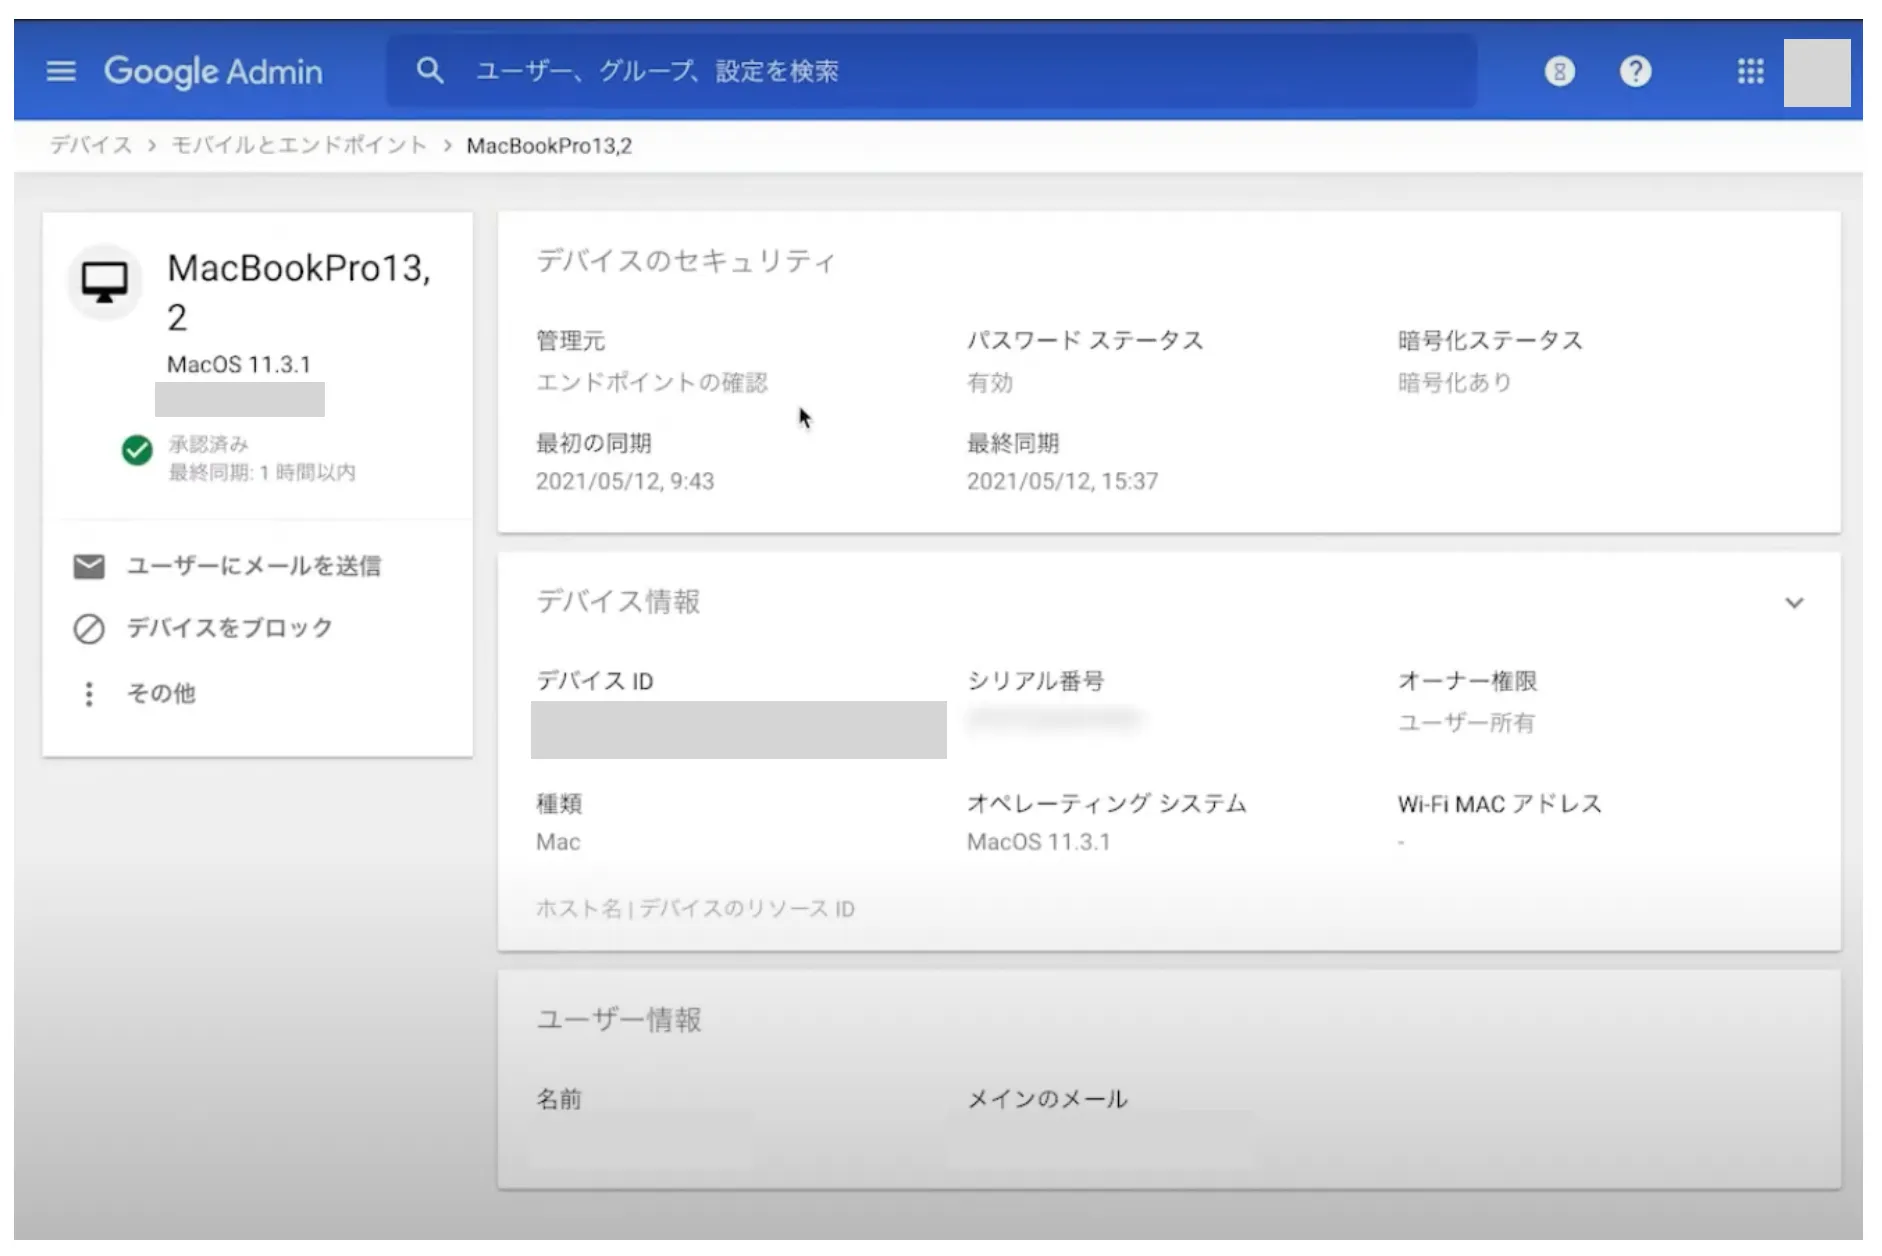Click エンドポイントの確認 value
1882x1256 pixels.
pos(652,383)
